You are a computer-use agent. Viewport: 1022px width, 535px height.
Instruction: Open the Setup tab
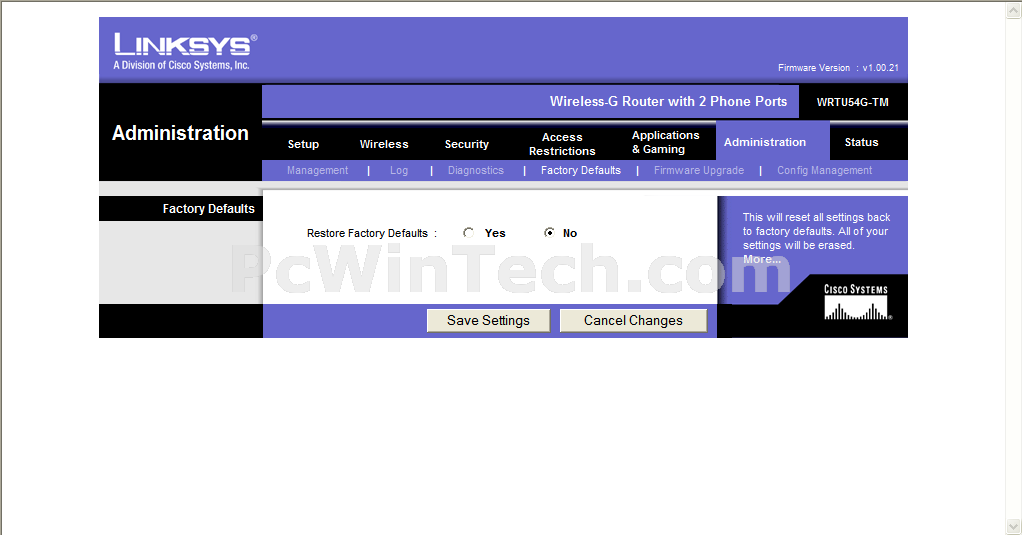coord(303,144)
